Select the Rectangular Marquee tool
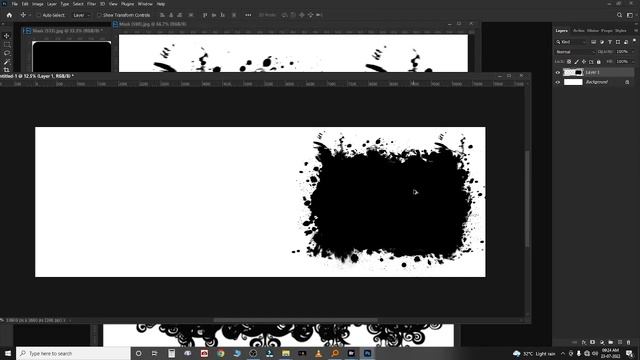640x360 pixels. coord(7,45)
